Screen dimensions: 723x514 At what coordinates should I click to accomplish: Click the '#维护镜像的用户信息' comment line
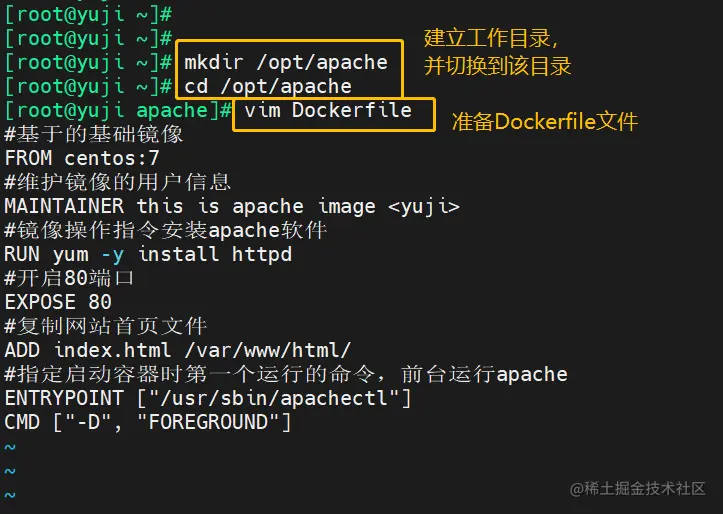pos(118,182)
